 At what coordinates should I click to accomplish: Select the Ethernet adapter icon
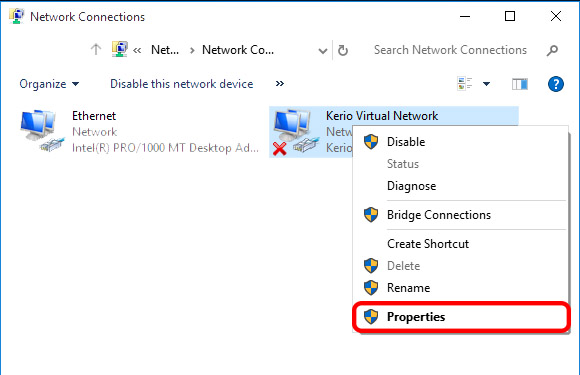(x=42, y=131)
